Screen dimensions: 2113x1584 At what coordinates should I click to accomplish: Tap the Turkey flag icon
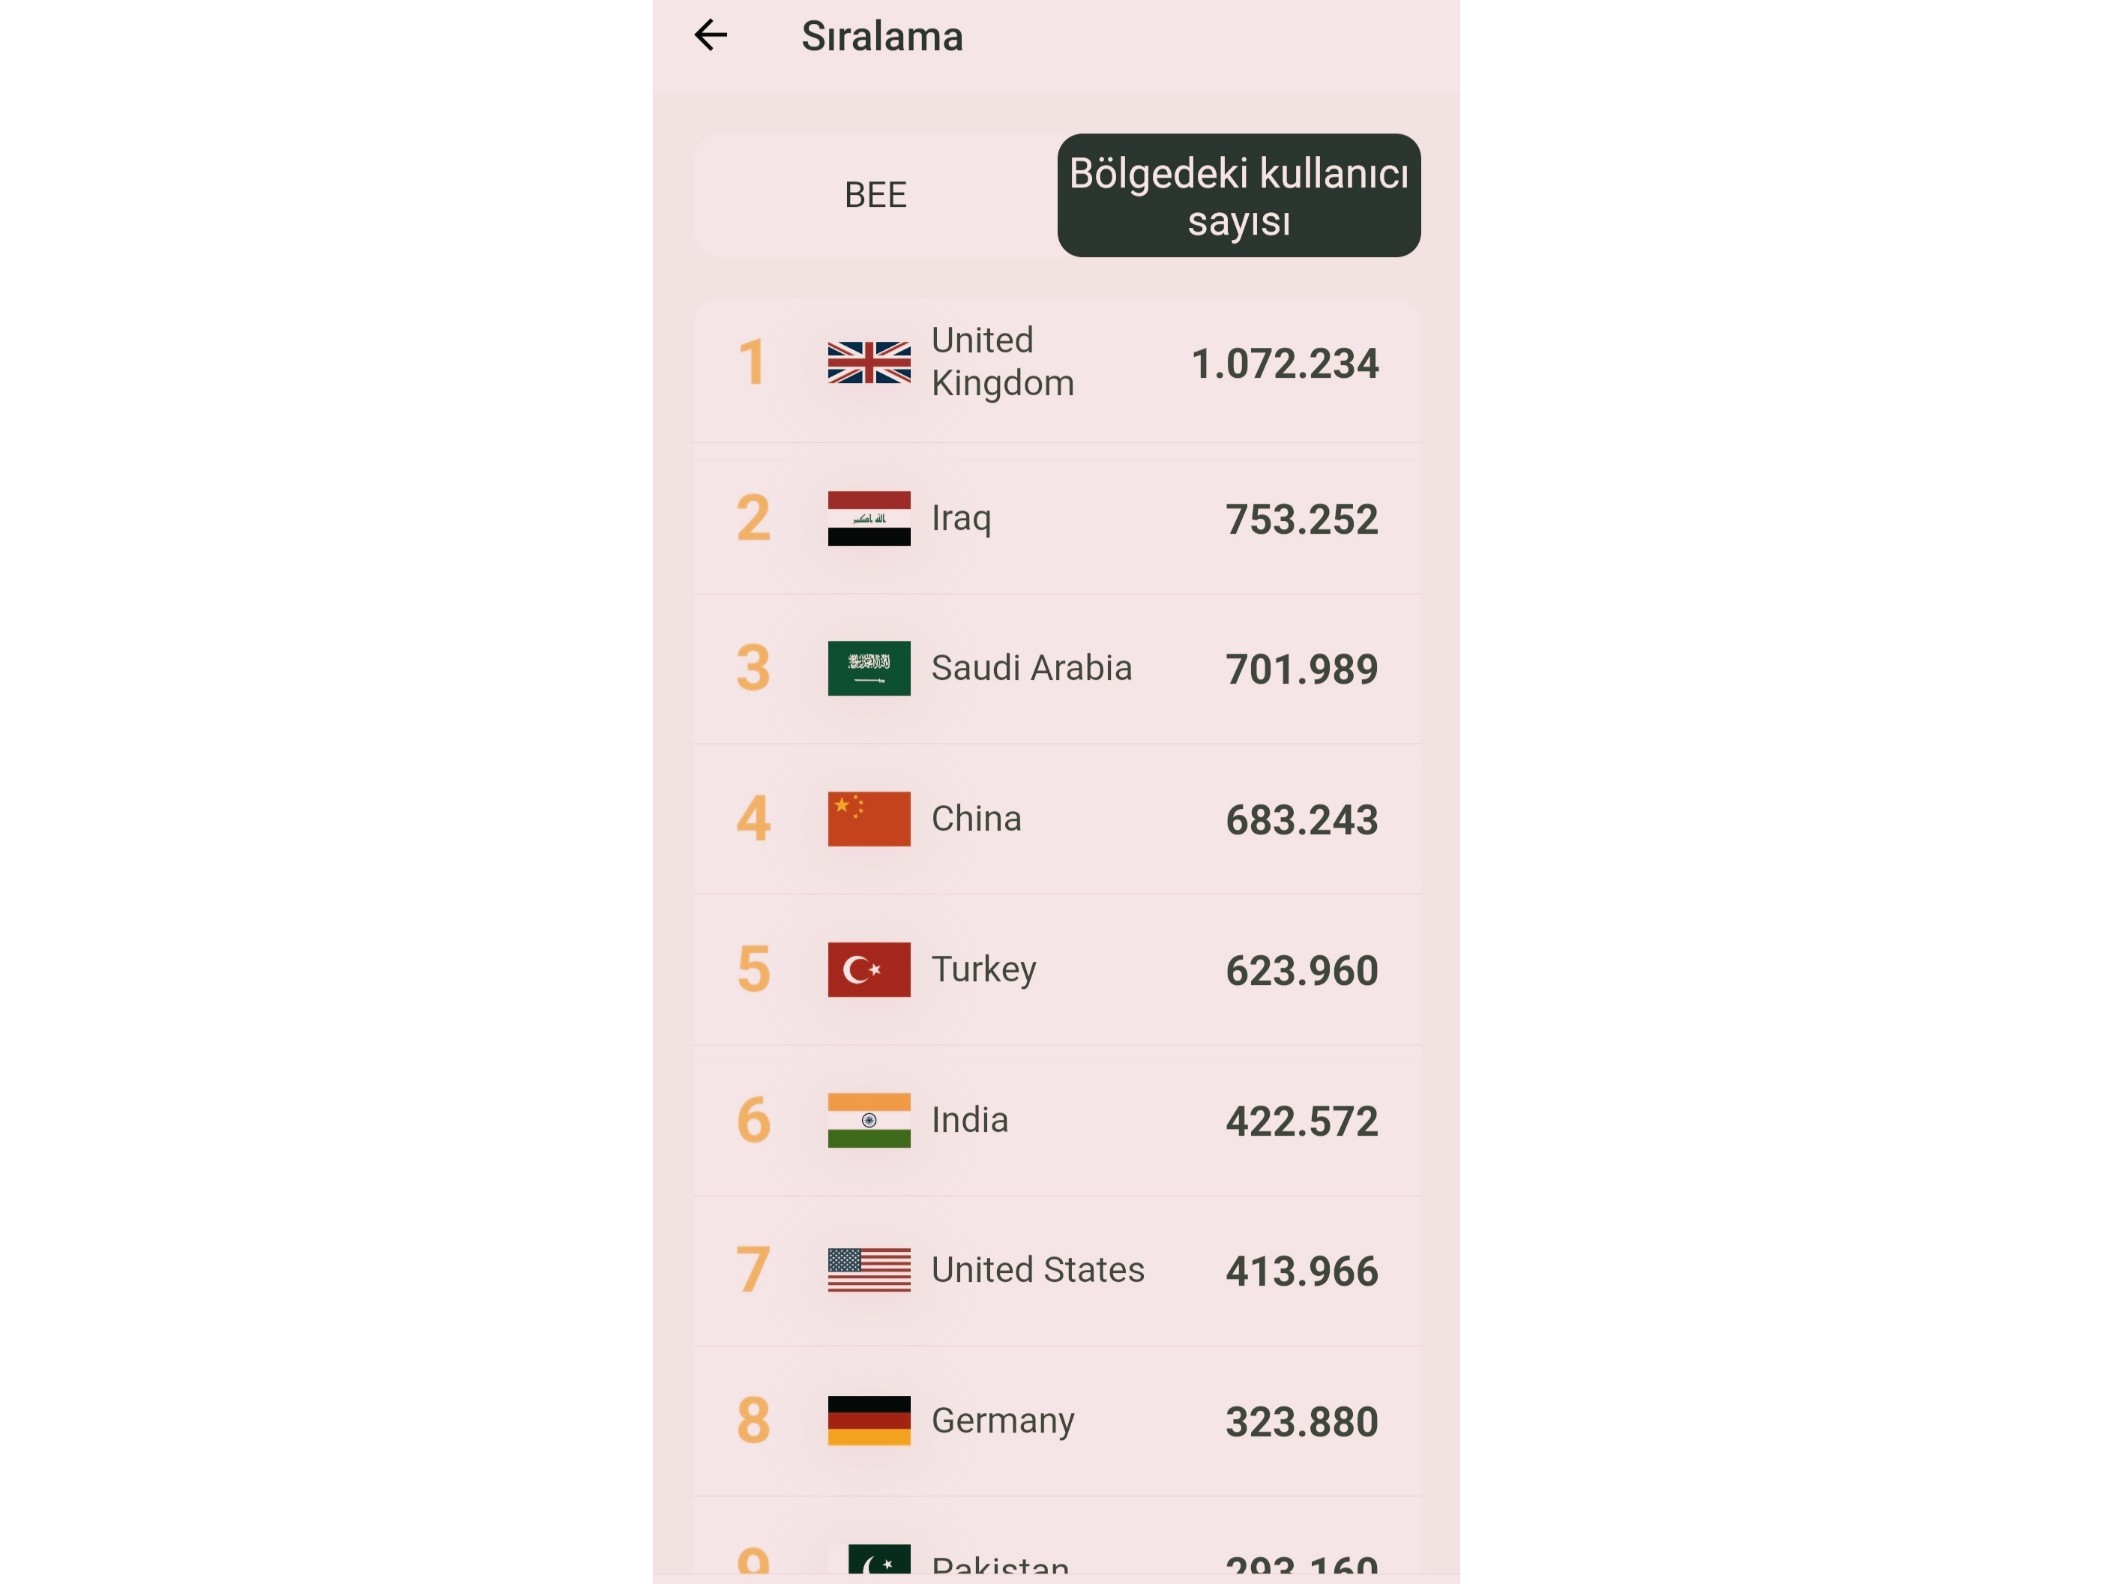point(869,970)
